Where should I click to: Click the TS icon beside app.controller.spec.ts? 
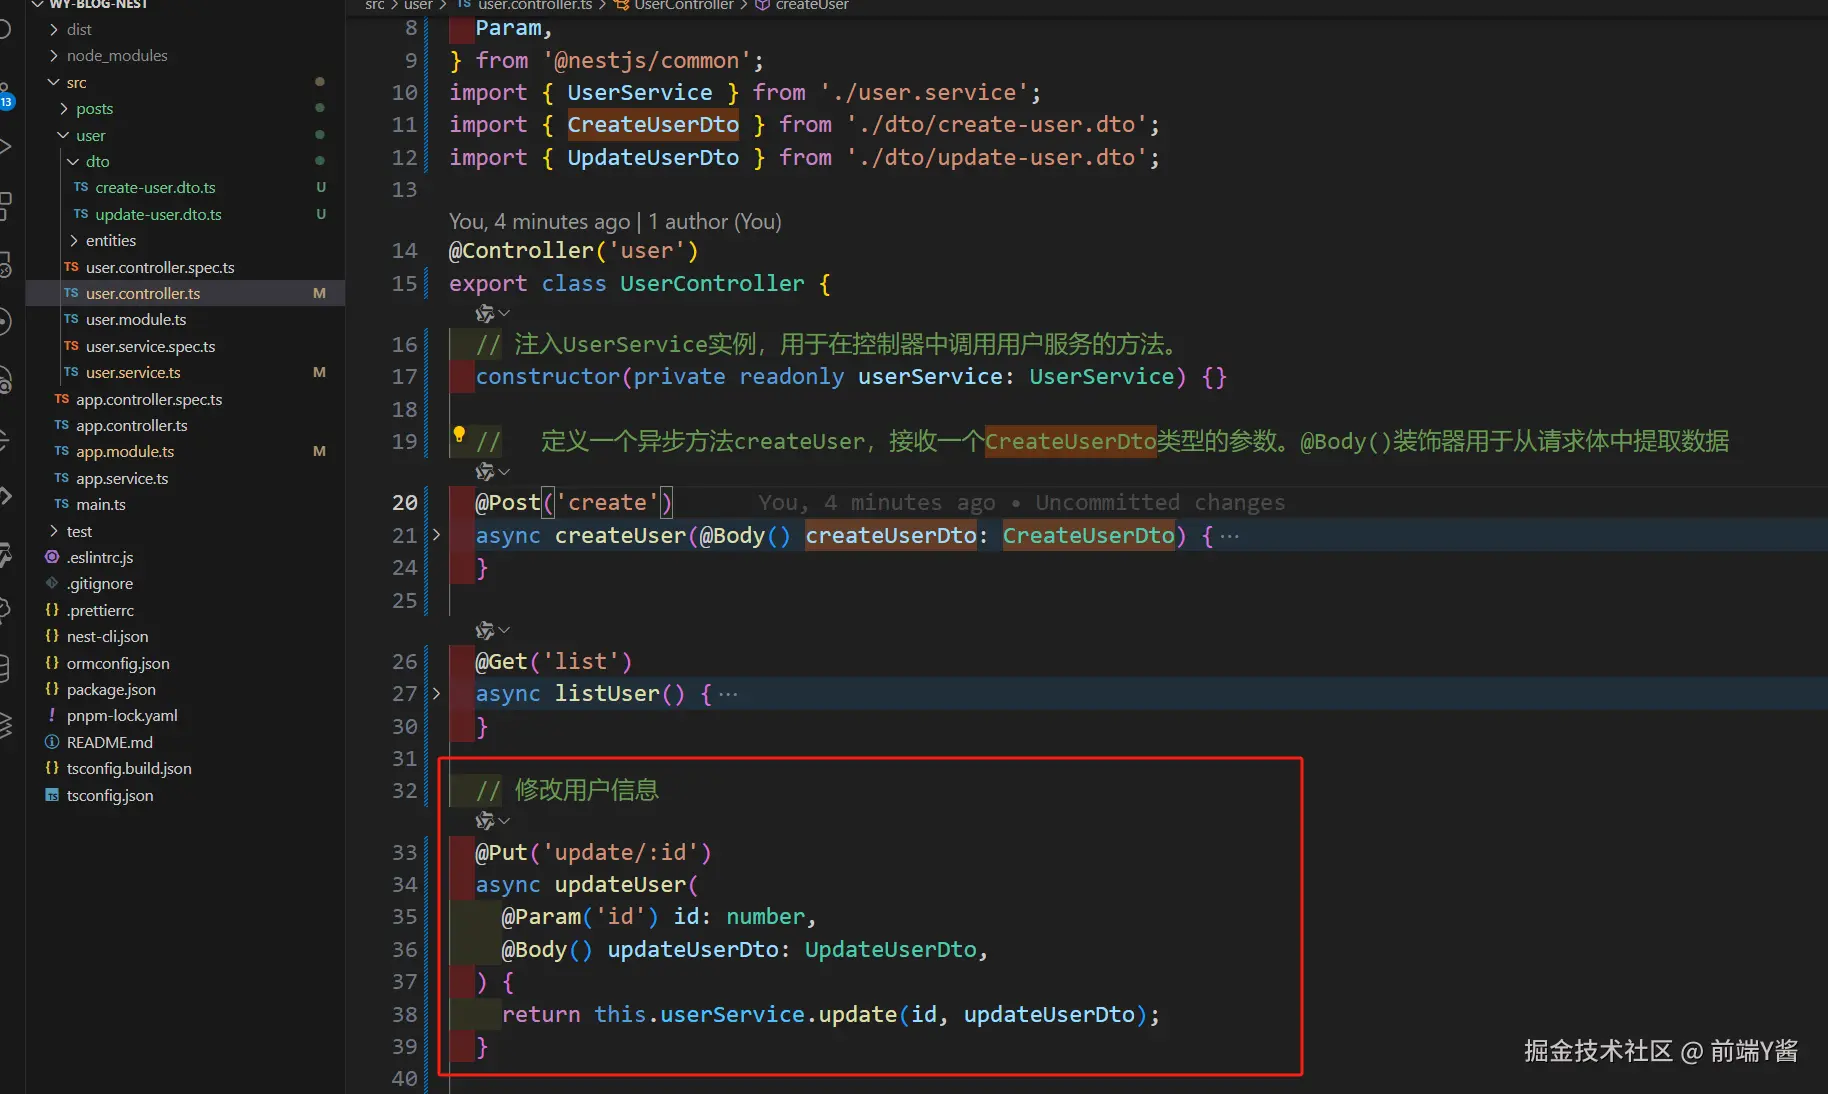click(62, 399)
